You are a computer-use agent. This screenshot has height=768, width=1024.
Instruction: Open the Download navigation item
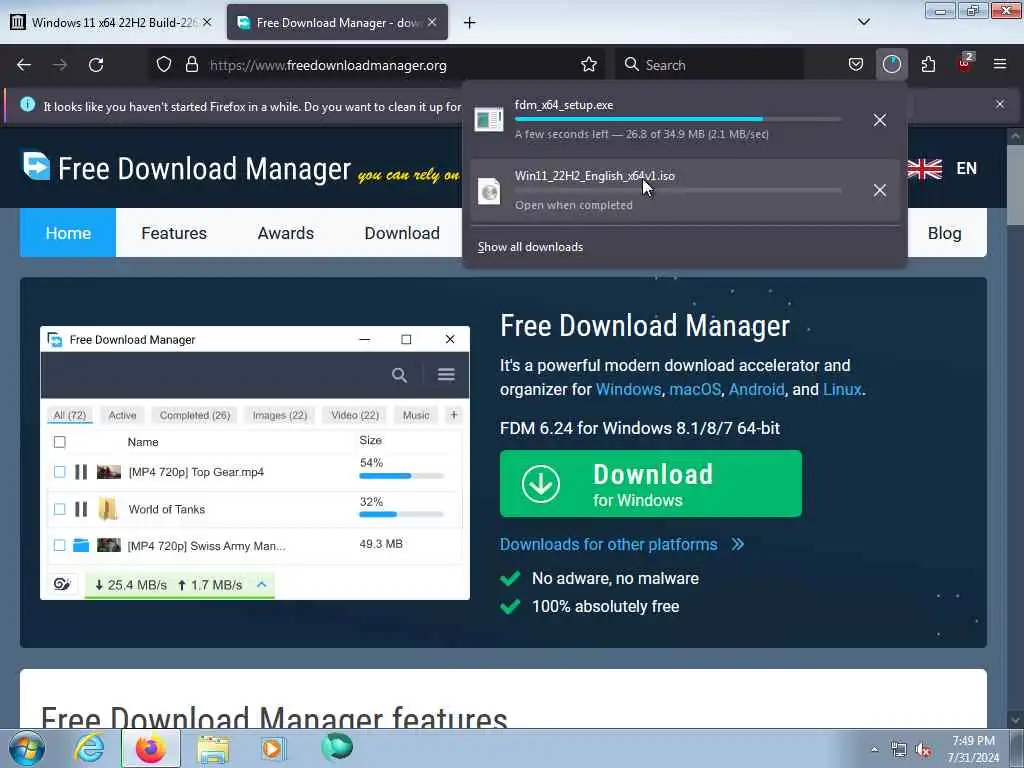[x=402, y=233]
